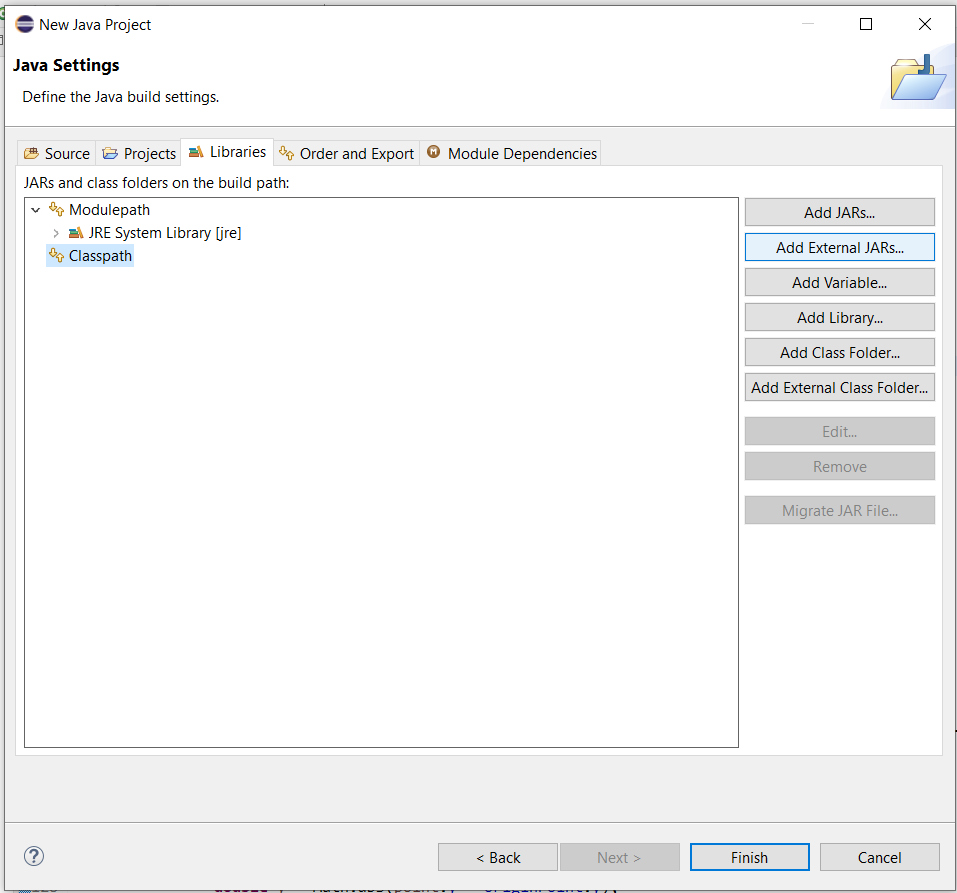Expand the JRE System Library node
This screenshot has height=893, width=957.
(56, 233)
